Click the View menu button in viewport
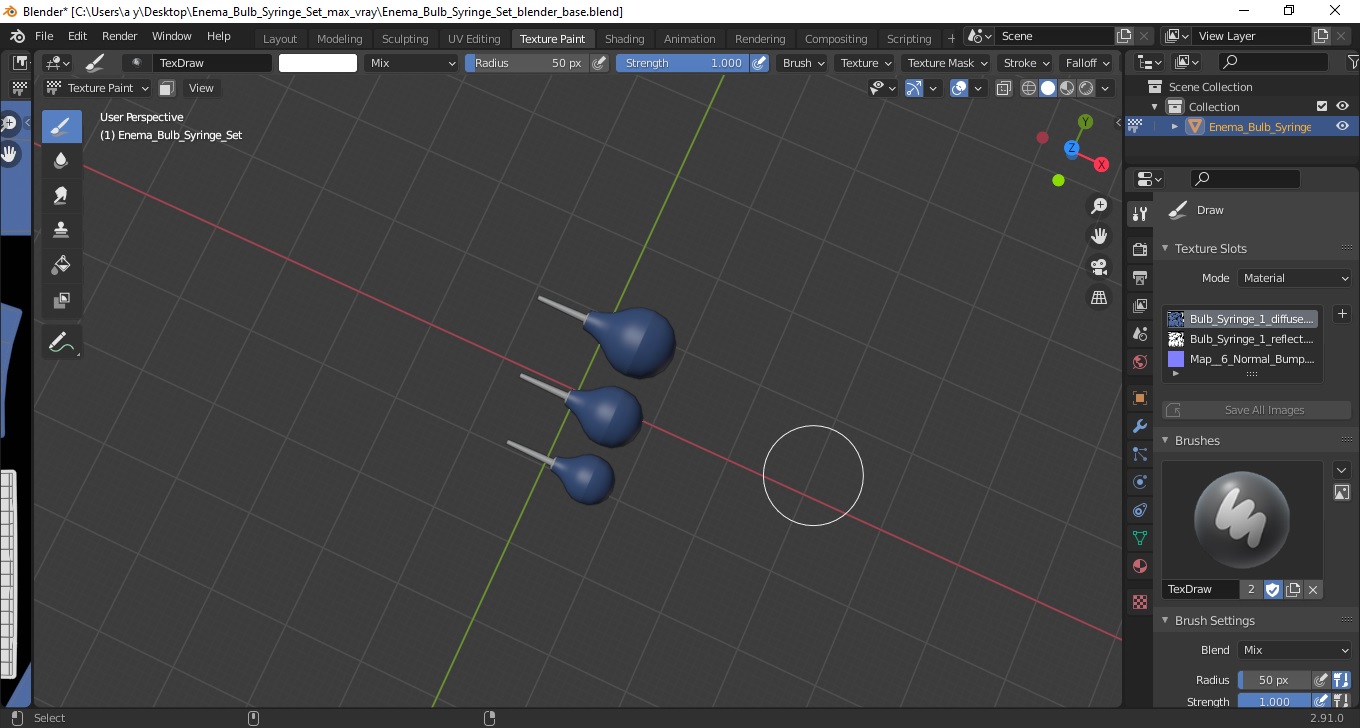This screenshot has width=1360, height=728. tap(201, 88)
